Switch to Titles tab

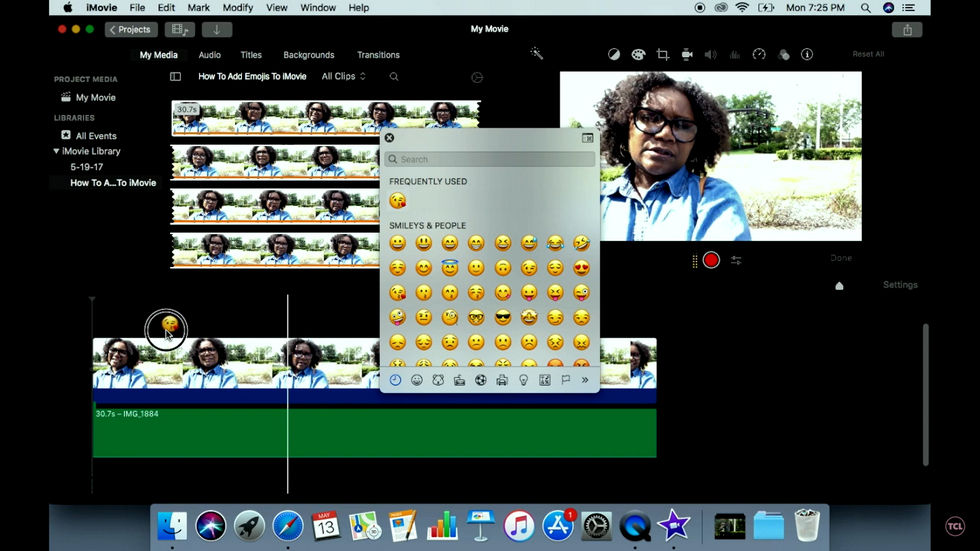click(x=251, y=55)
